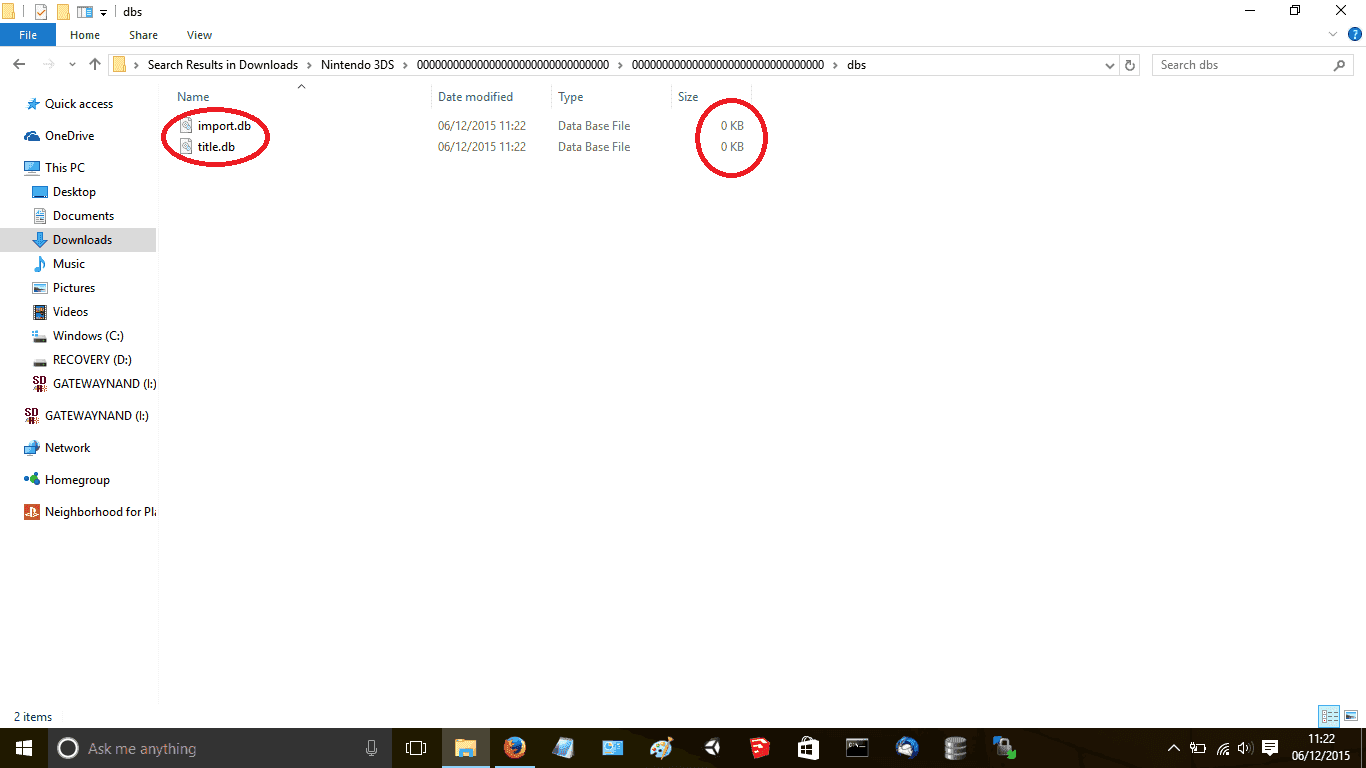Expand the chevron just before dbs breadcrumb
Viewport: 1366px width, 768px height.
point(836,65)
